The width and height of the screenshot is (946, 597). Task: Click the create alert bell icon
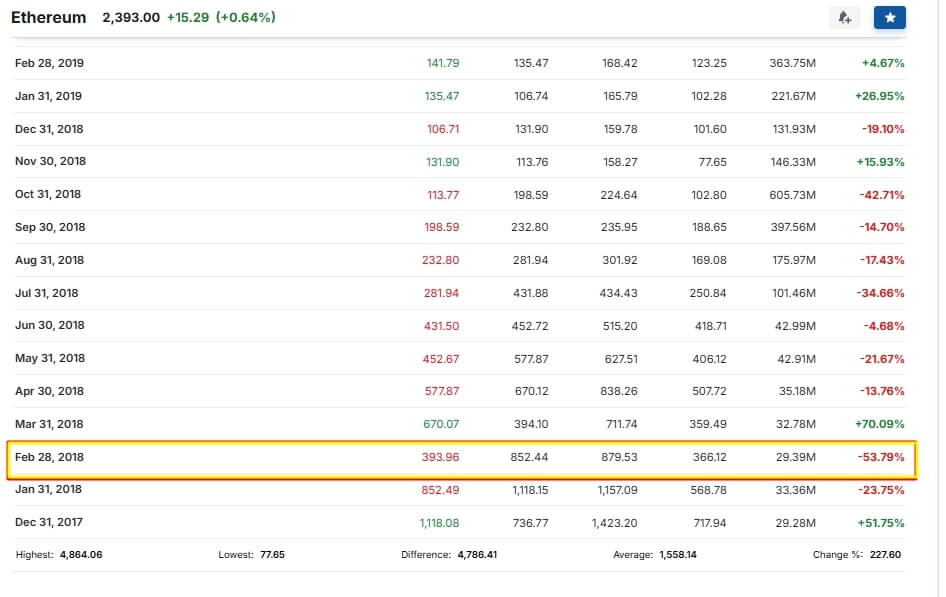click(845, 17)
